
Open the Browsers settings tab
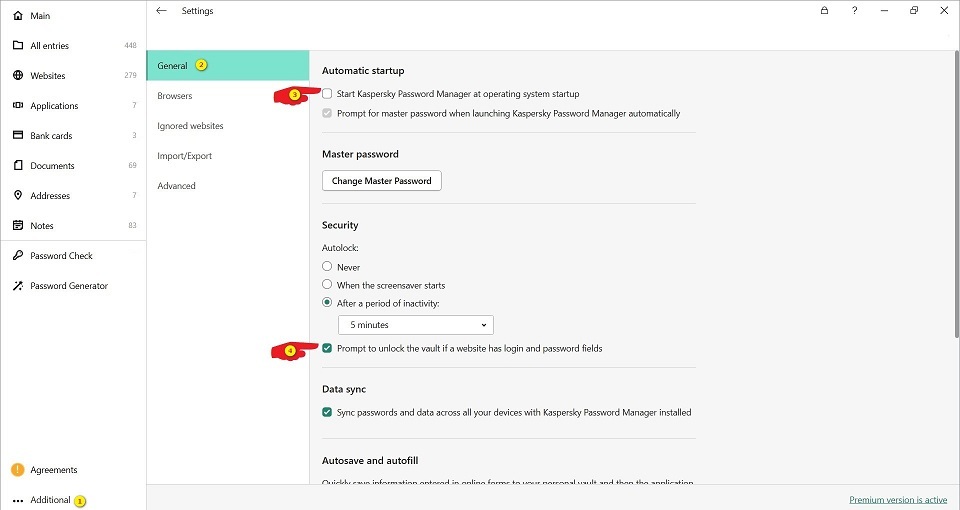228,96
